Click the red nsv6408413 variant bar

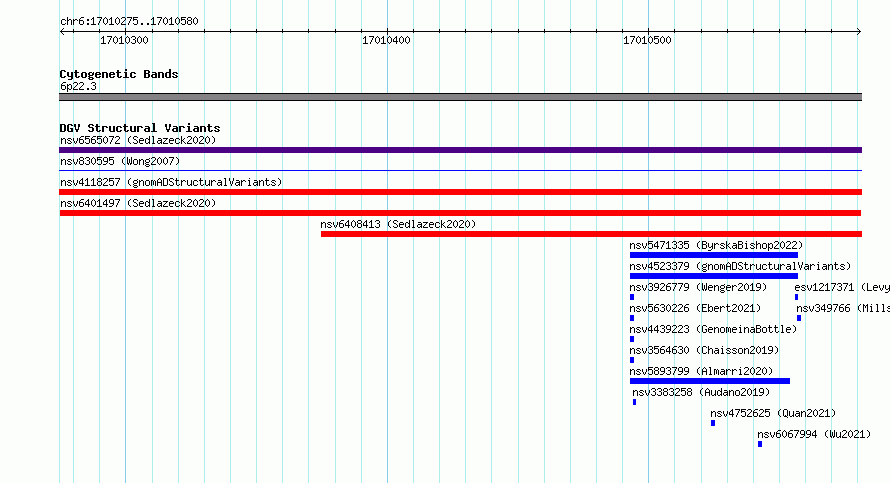click(591, 234)
